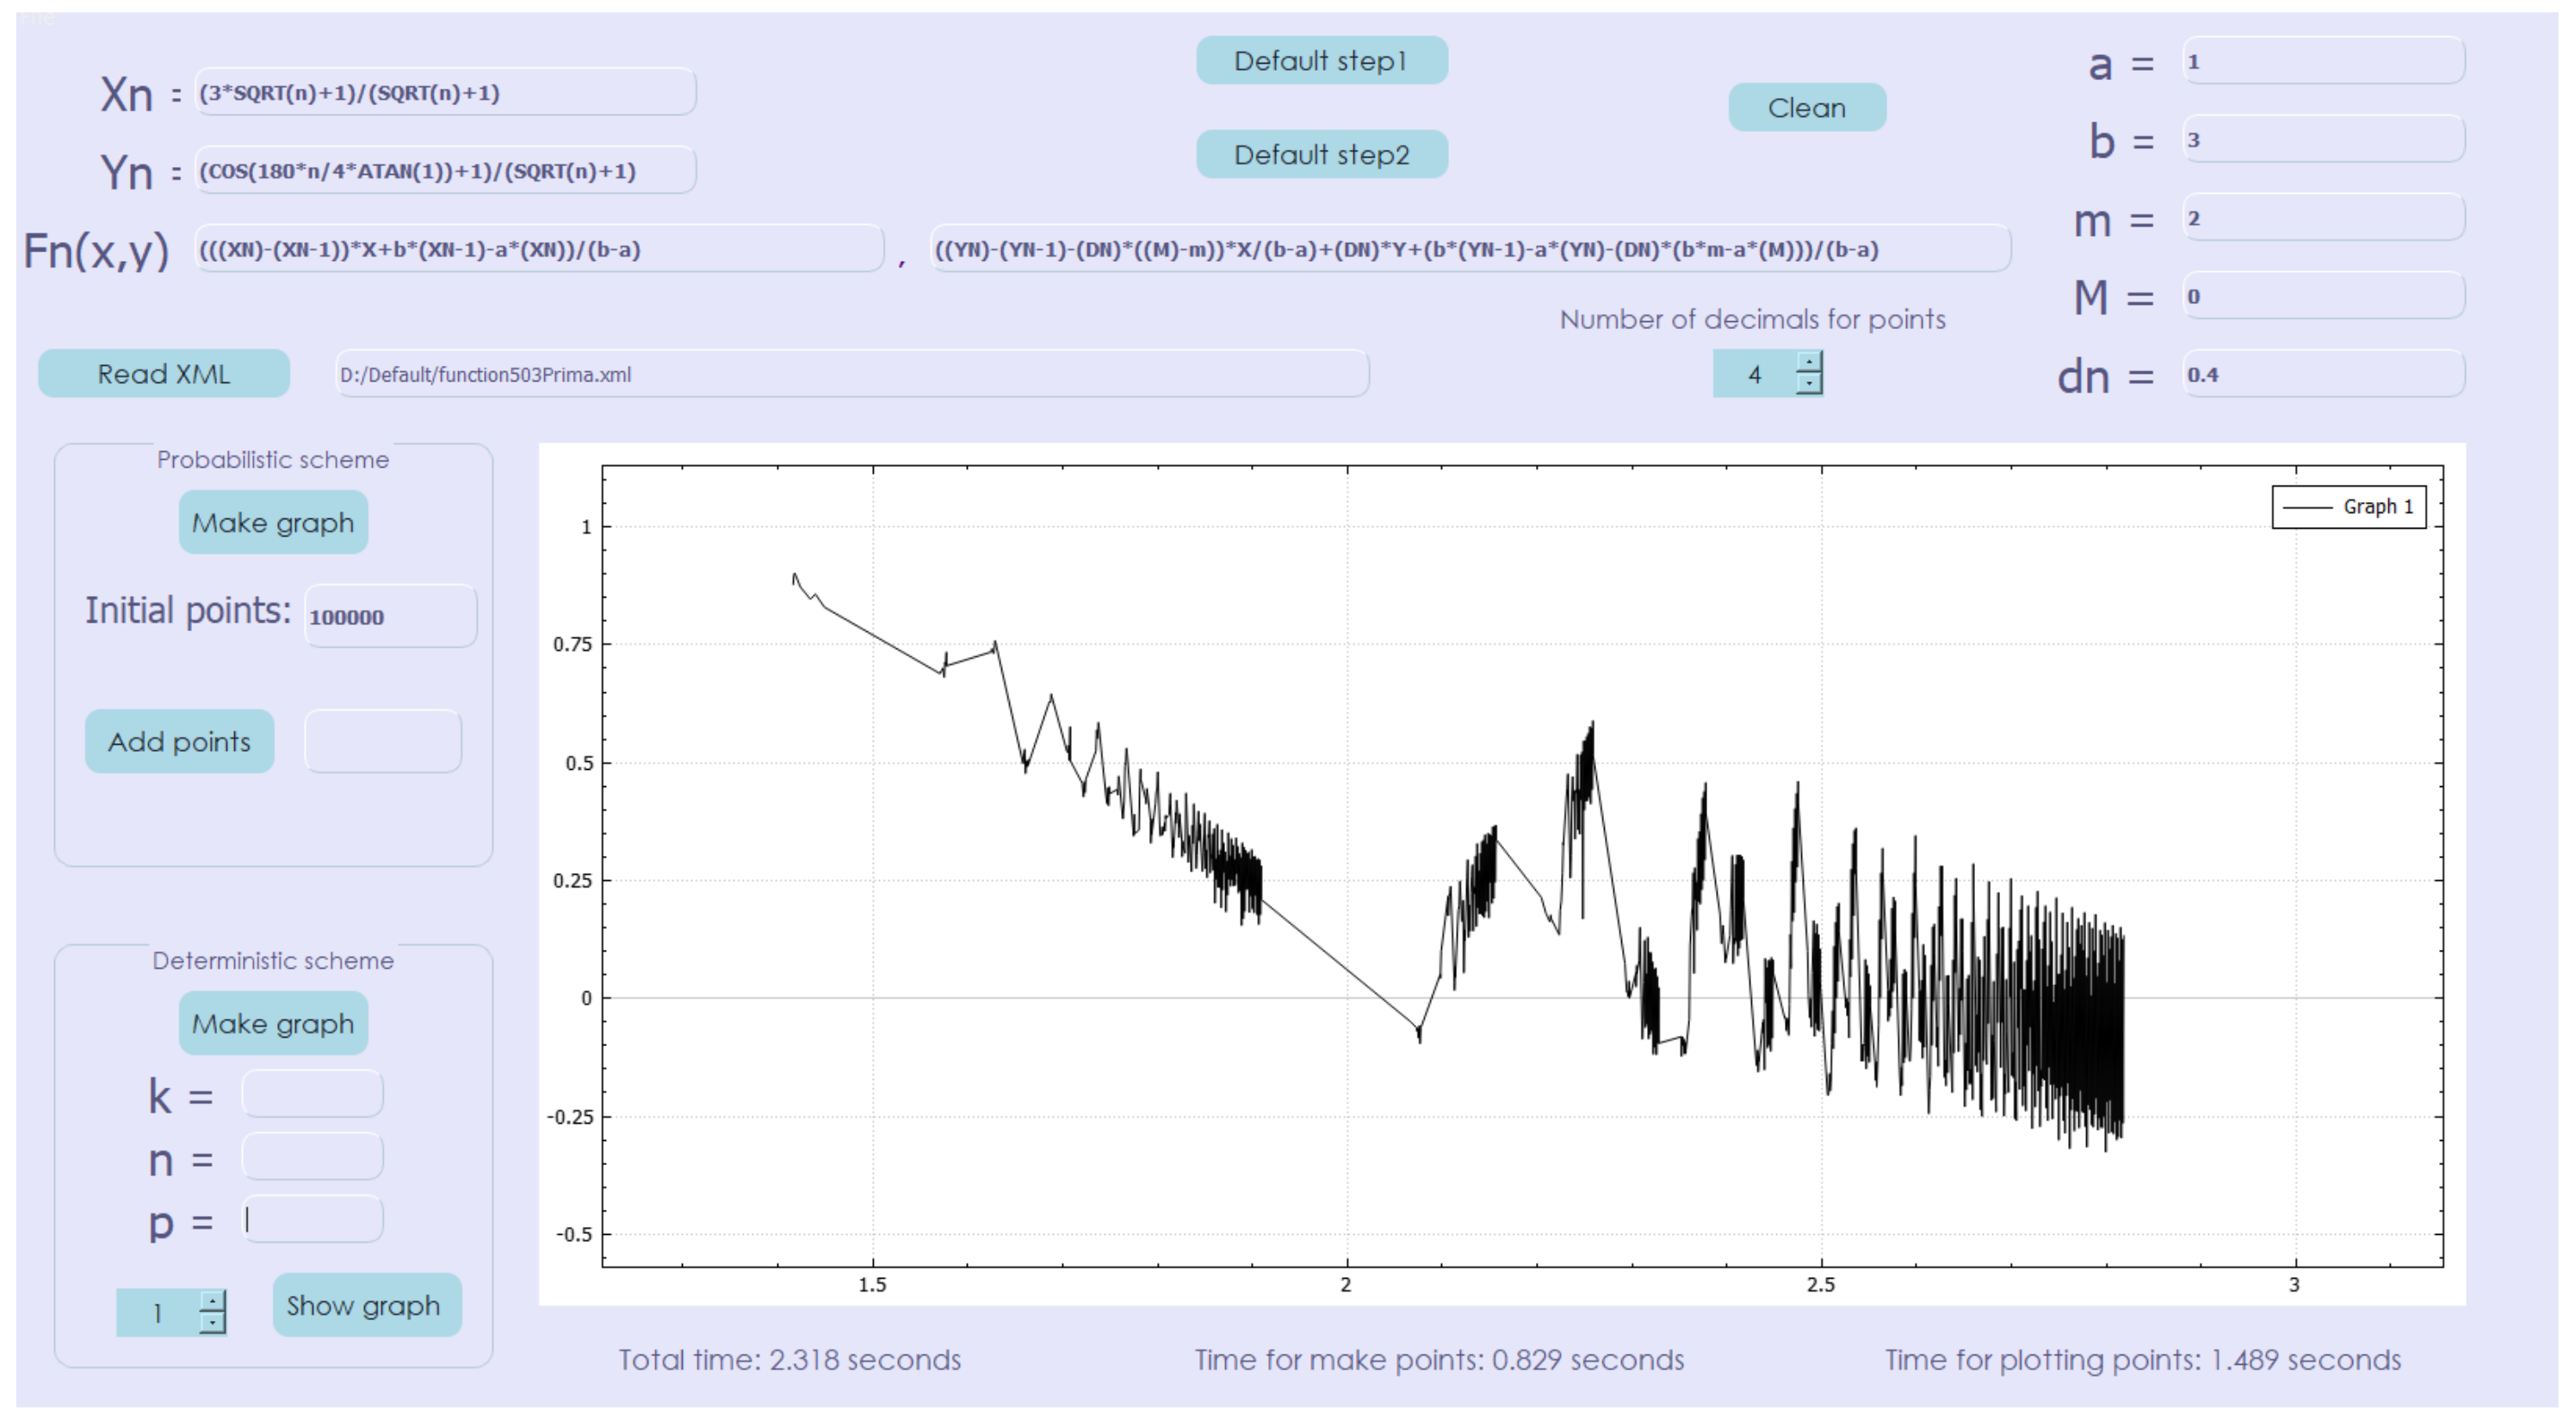Image resolution: width=2576 pixels, height=1426 pixels.
Task: Click the Add points button
Action: 180,741
